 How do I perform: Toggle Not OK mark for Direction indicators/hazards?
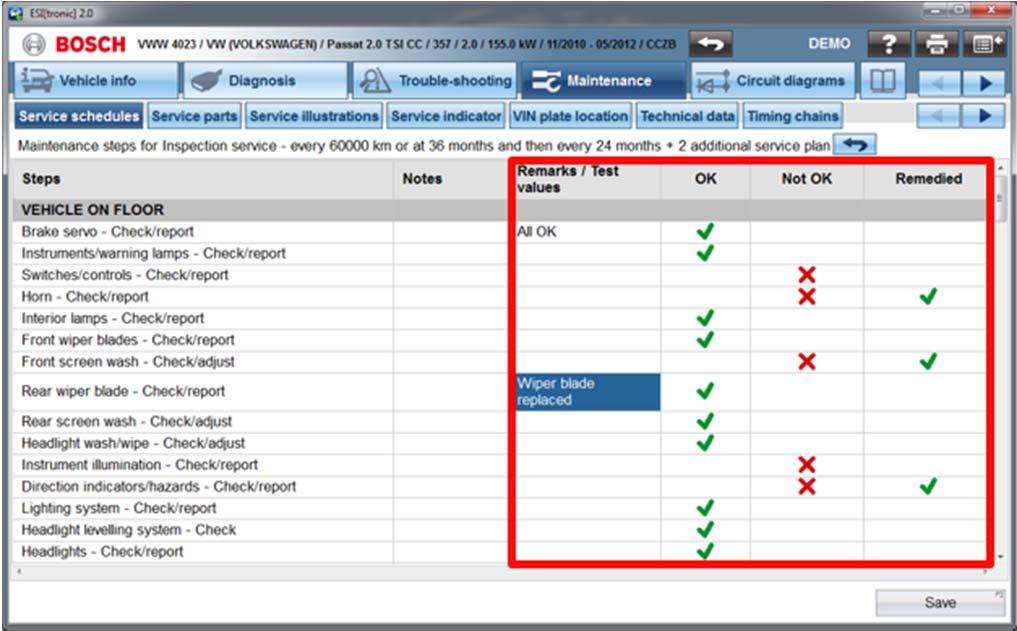coord(807,486)
